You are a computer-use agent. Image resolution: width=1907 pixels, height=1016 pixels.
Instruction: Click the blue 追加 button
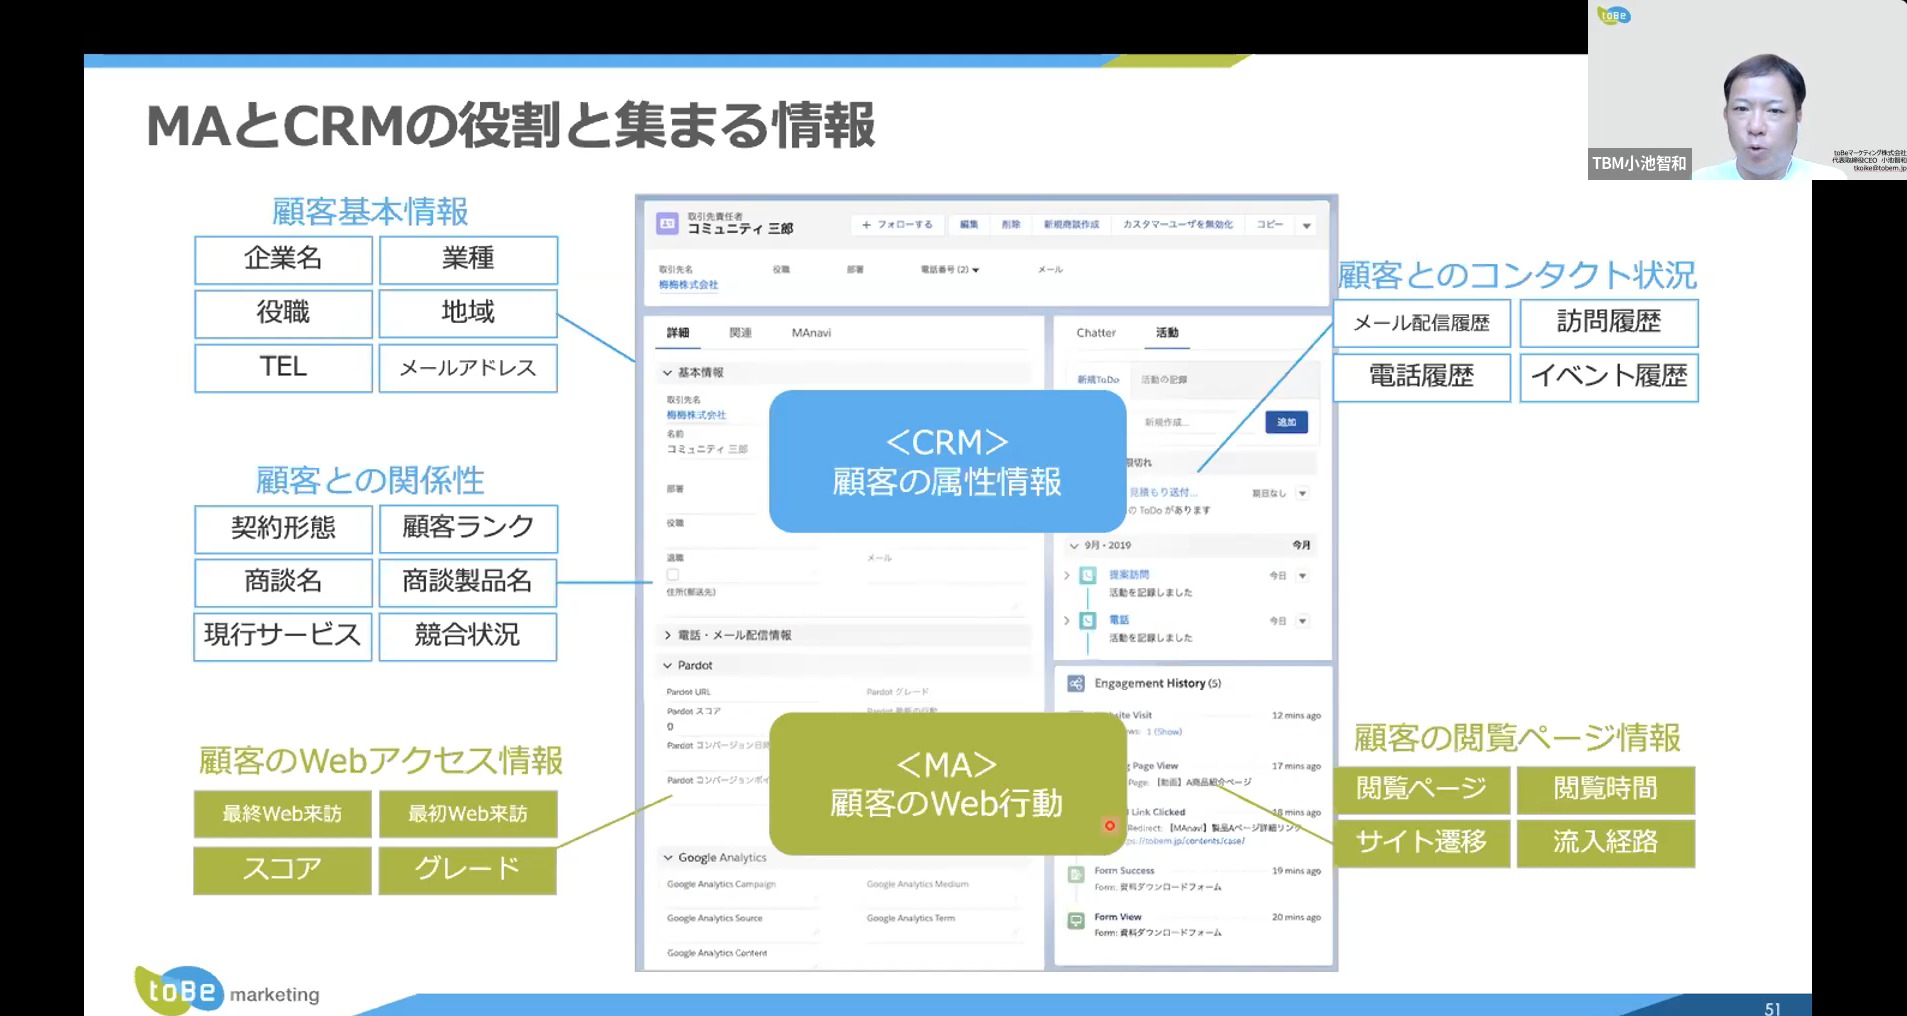(x=1286, y=422)
